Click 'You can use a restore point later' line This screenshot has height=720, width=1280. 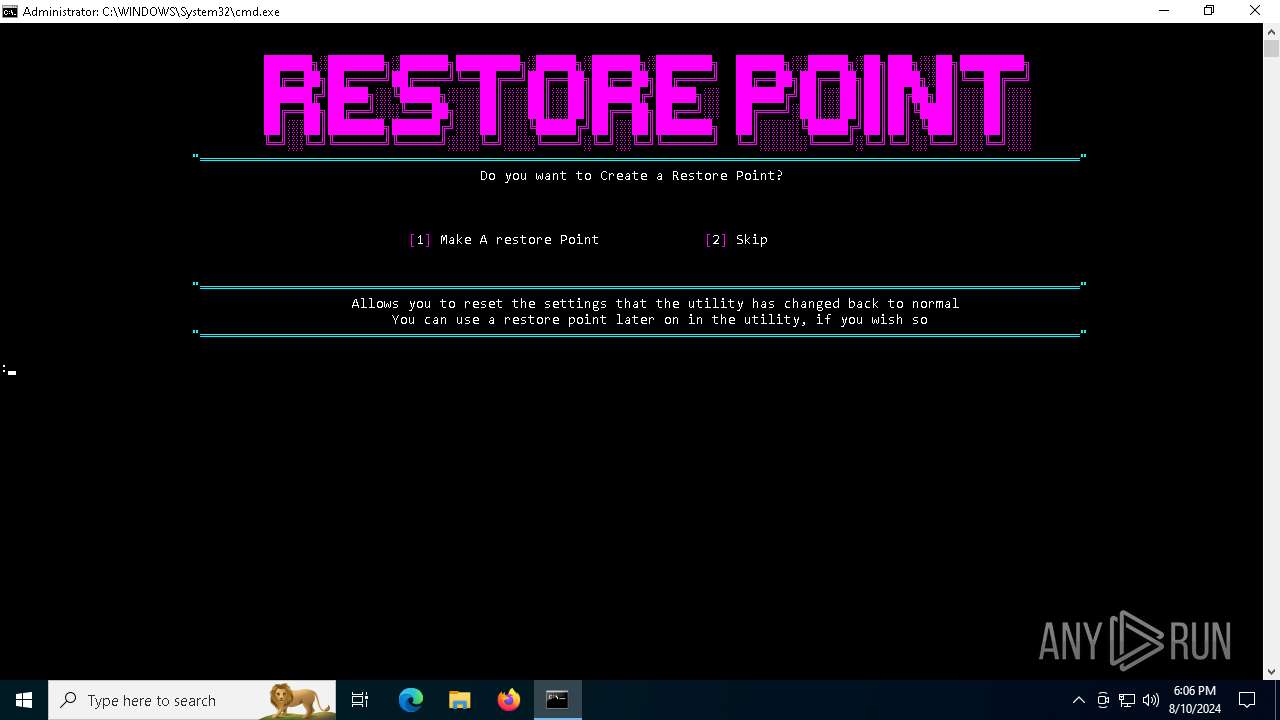[660, 320]
